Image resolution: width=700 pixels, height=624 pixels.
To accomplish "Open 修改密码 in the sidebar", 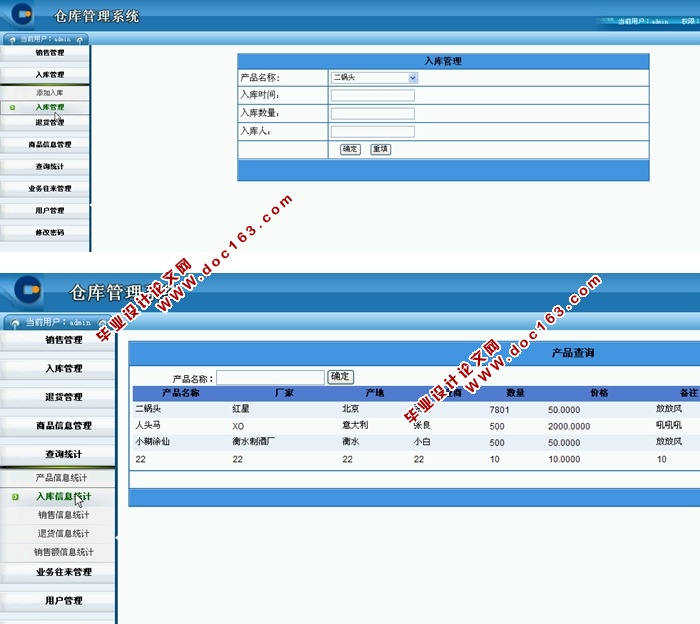I will 50,233.
